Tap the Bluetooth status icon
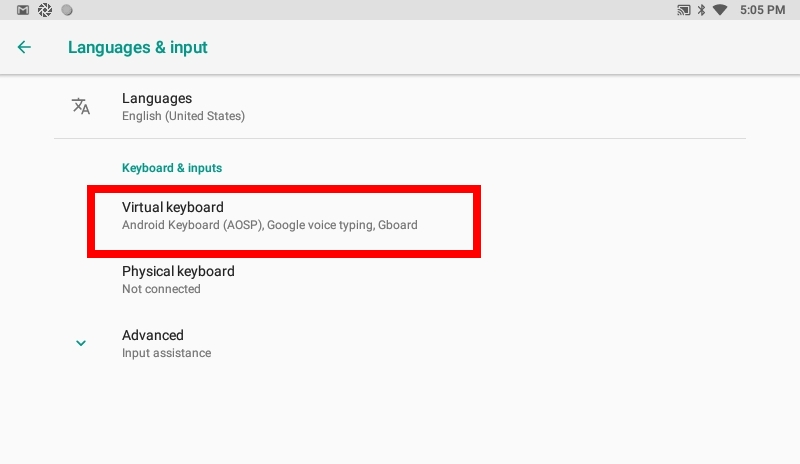Image resolution: width=800 pixels, height=464 pixels. tap(702, 10)
